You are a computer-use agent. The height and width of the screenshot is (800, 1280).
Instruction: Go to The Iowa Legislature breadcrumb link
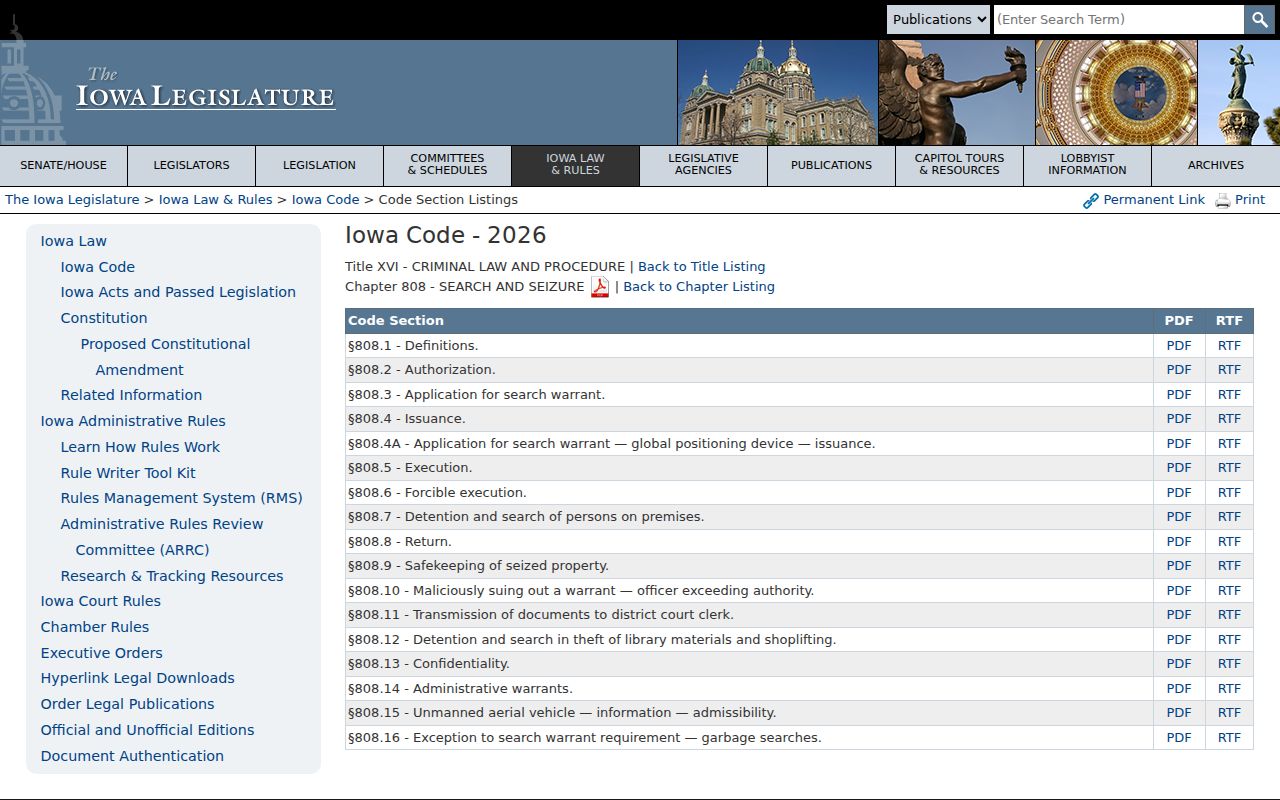[x=72, y=200]
